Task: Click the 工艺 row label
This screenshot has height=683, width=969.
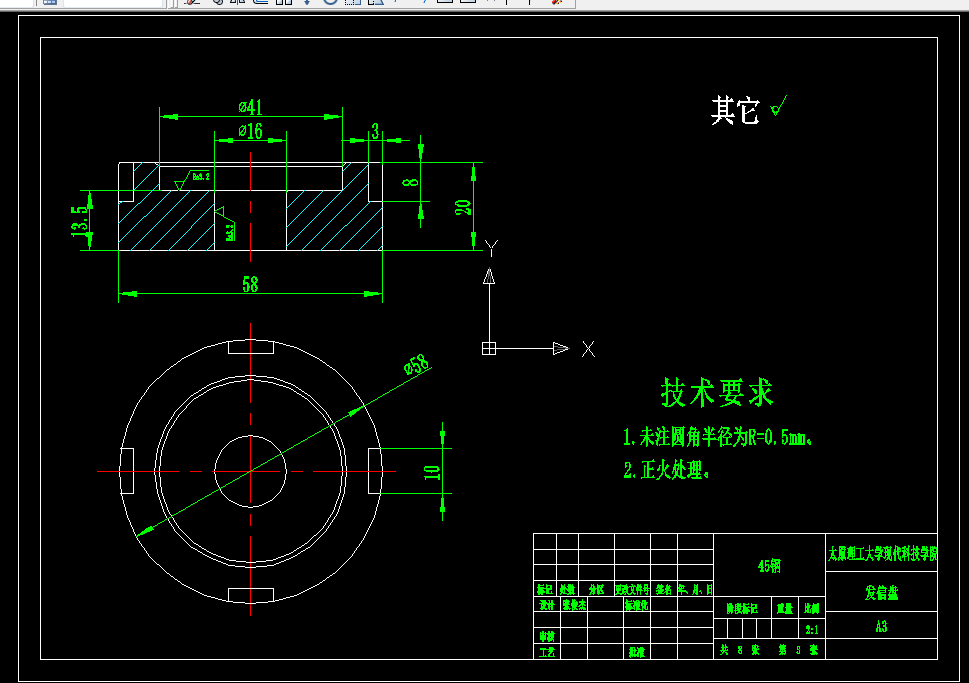Action: (547, 652)
